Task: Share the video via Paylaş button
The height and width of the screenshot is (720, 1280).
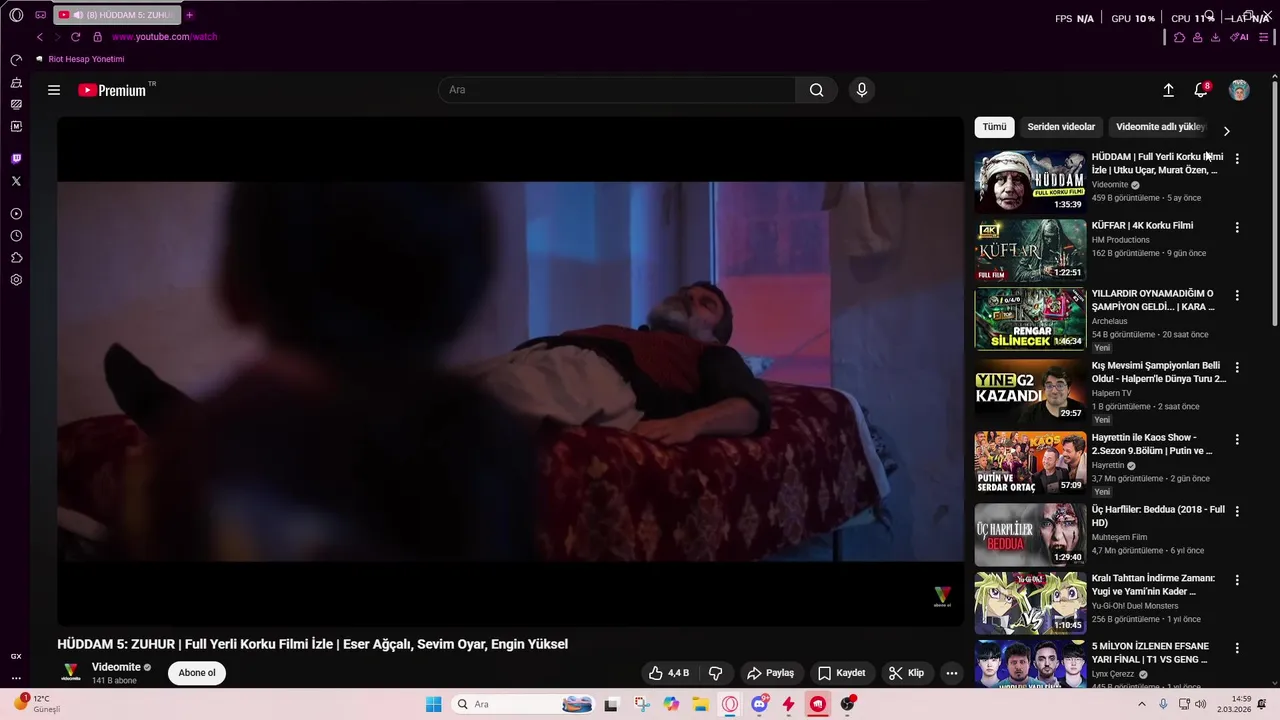Action: point(770,673)
